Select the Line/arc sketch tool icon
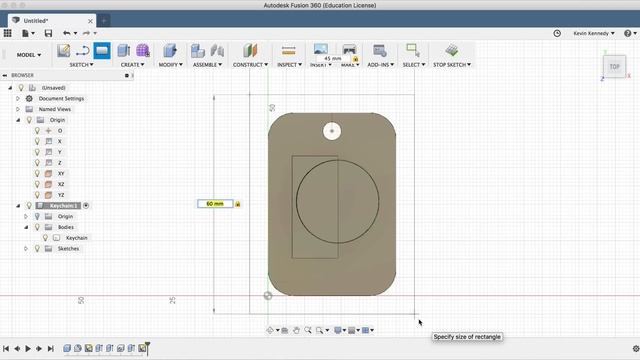The width and height of the screenshot is (640, 360). (x=82, y=51)
